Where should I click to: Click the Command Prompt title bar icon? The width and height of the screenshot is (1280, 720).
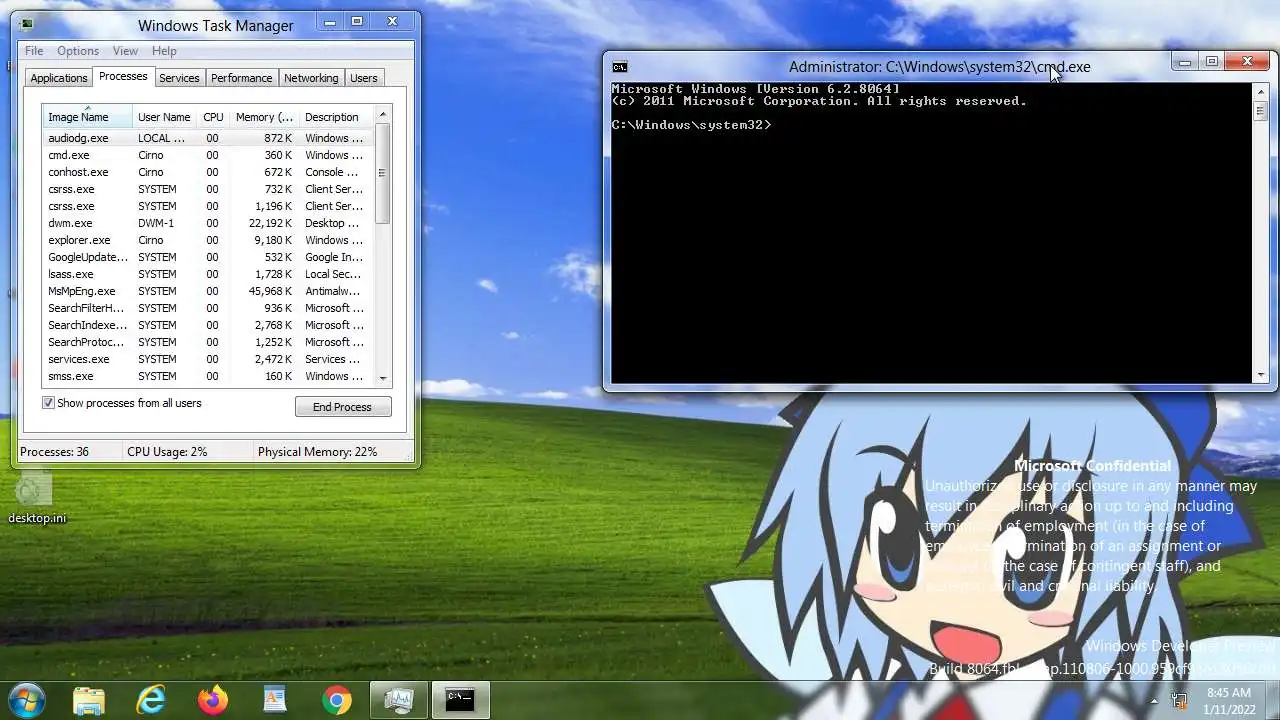(x=620, y=67)
